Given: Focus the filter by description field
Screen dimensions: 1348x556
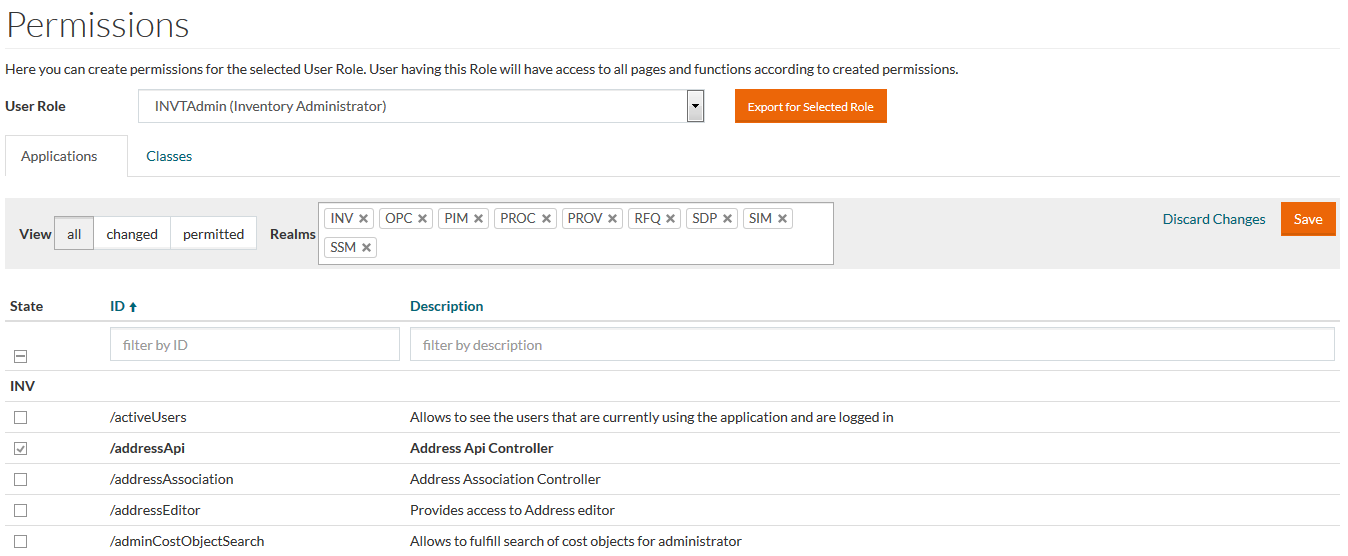Looking at the screenshot, I should (x=871, y=345).
